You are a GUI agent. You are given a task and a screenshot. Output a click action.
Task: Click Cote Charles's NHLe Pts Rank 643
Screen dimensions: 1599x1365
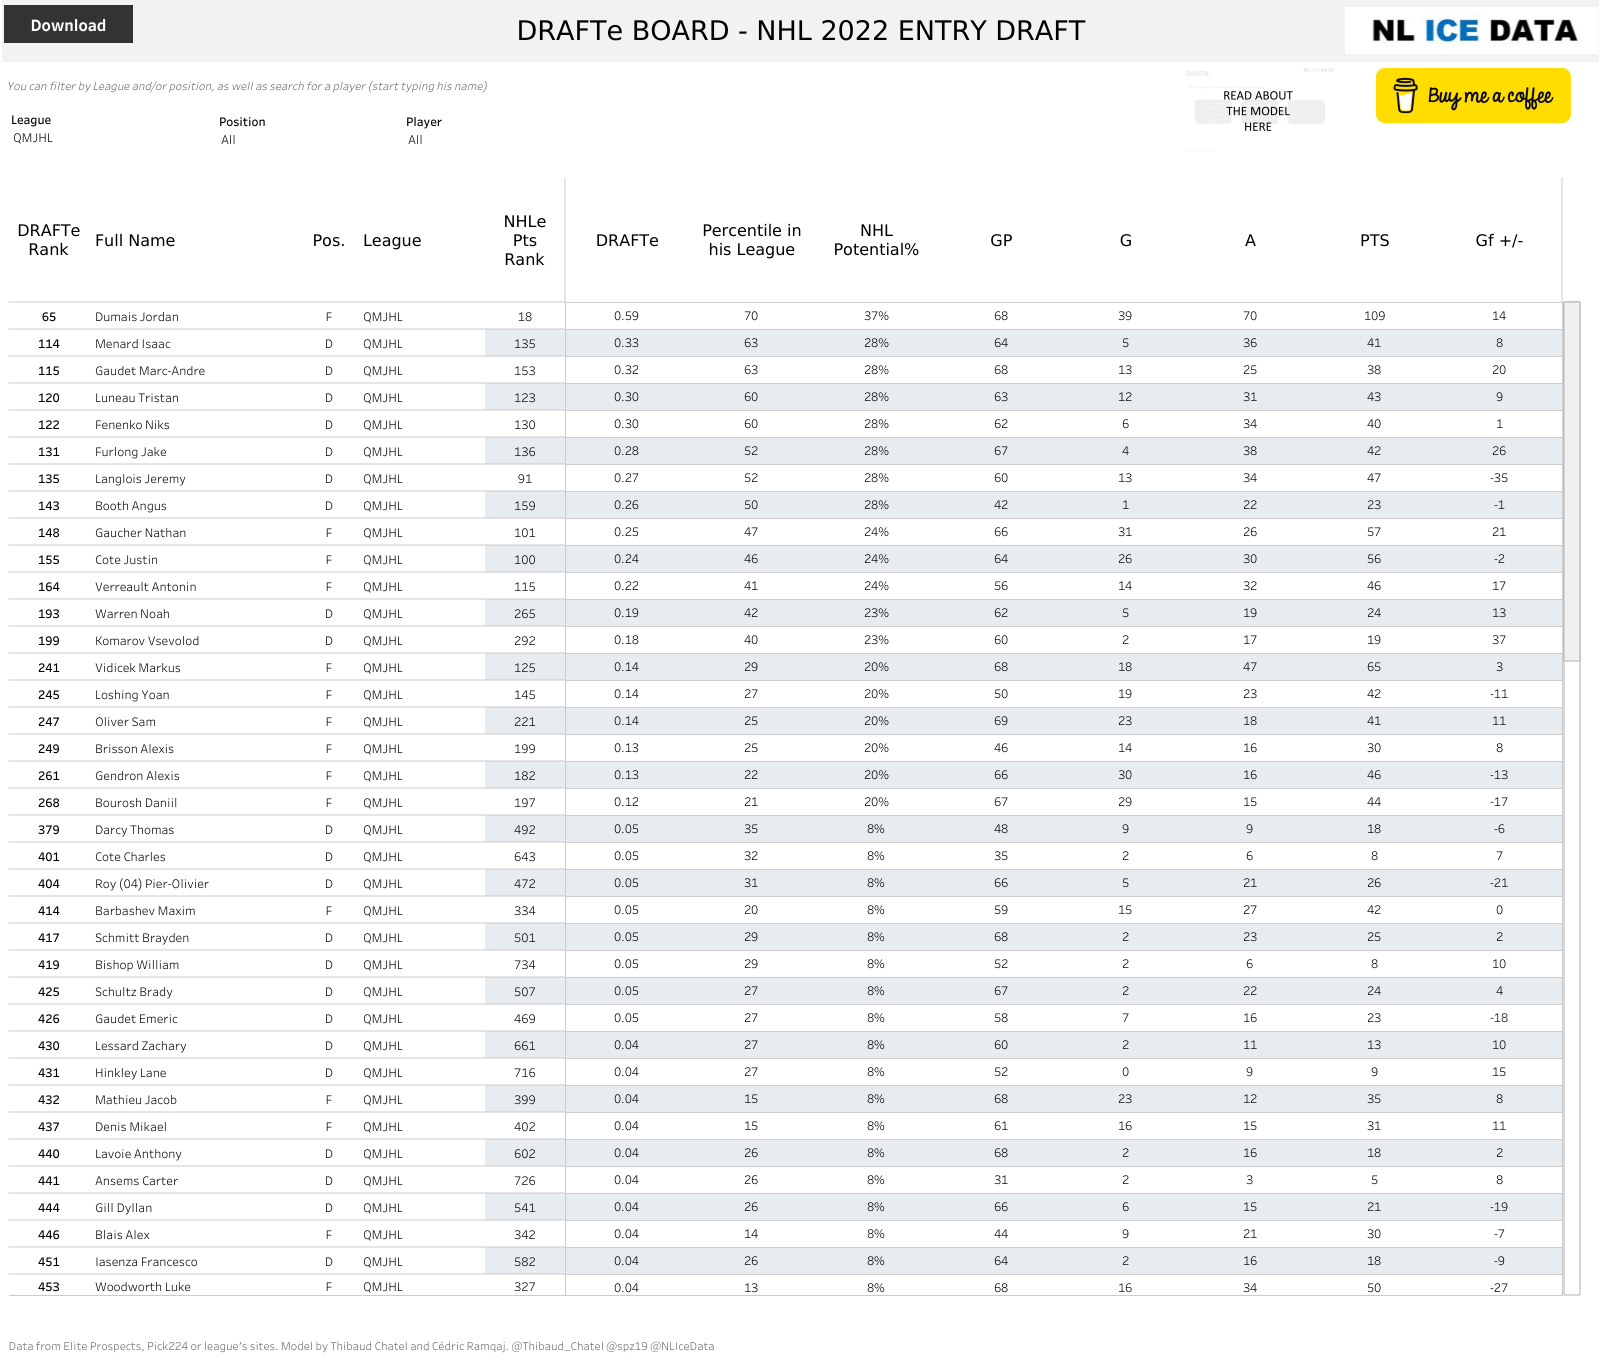click(x=525, y=857)
